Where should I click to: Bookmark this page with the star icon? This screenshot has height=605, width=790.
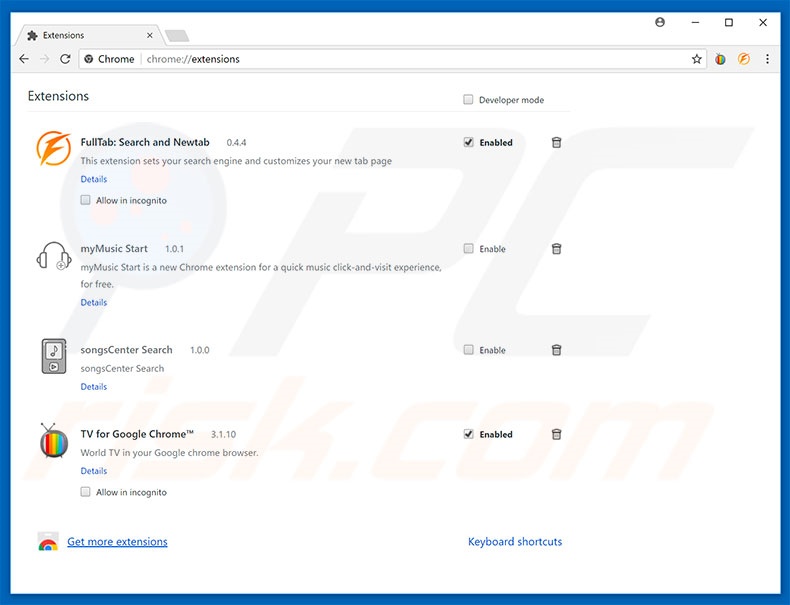tap(696, 59)
